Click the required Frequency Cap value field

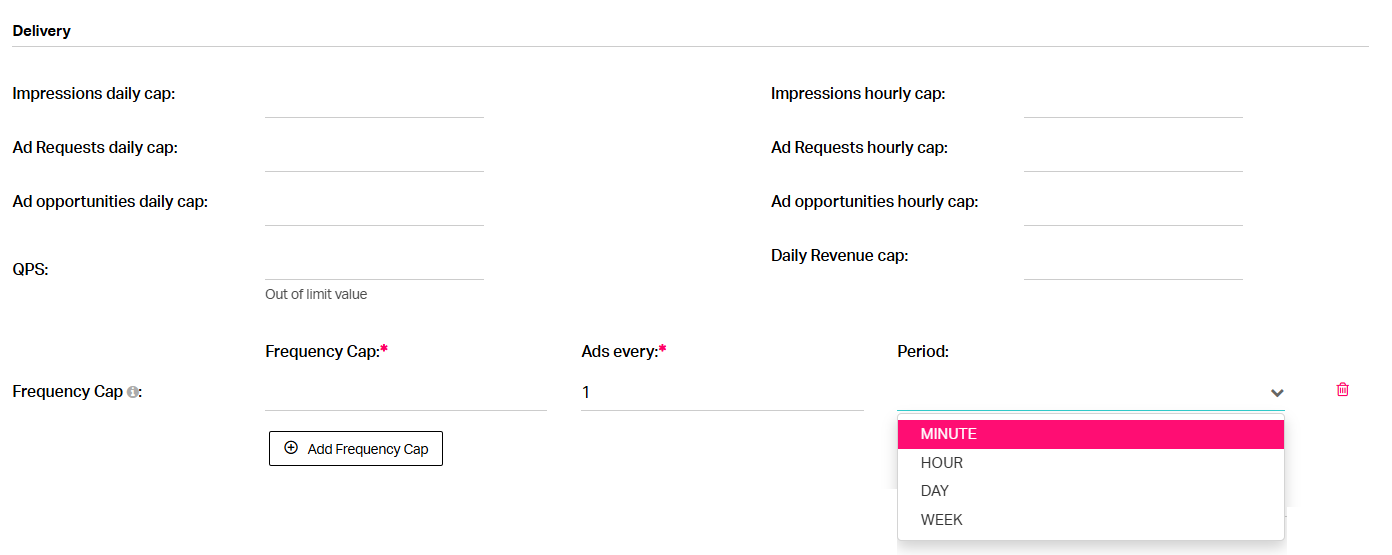tap(406, 392)
